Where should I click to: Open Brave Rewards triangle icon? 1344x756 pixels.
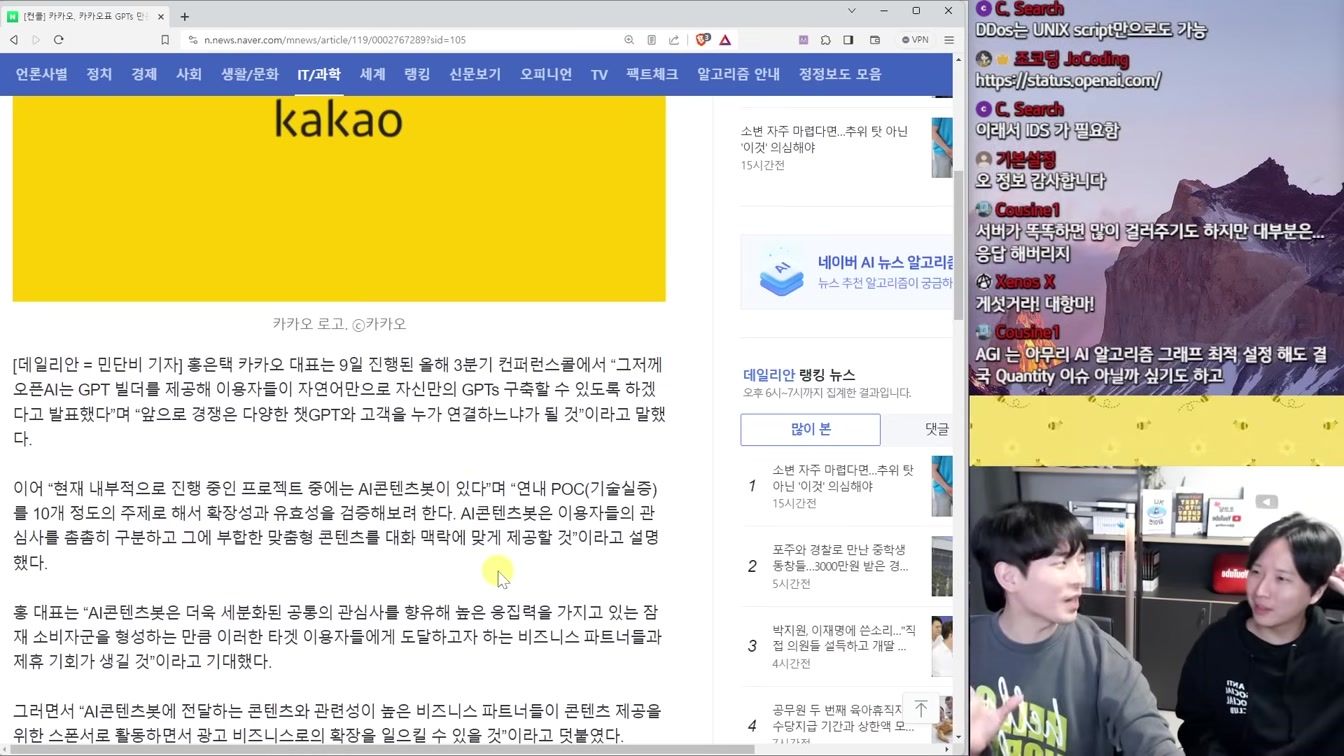[725, 40]
